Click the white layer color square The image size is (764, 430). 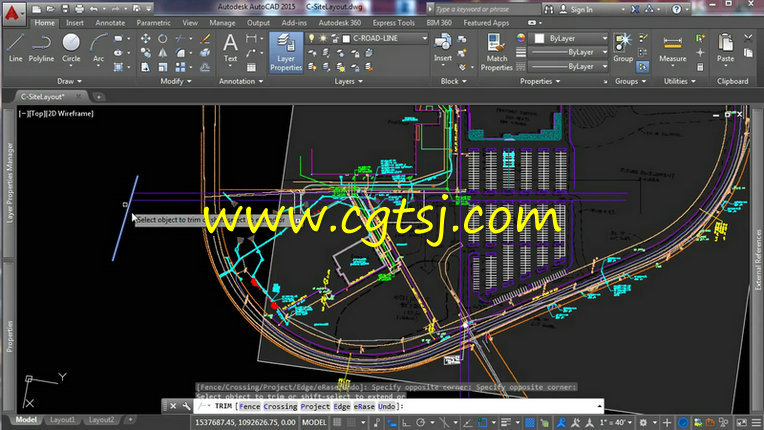pos(346,38)
